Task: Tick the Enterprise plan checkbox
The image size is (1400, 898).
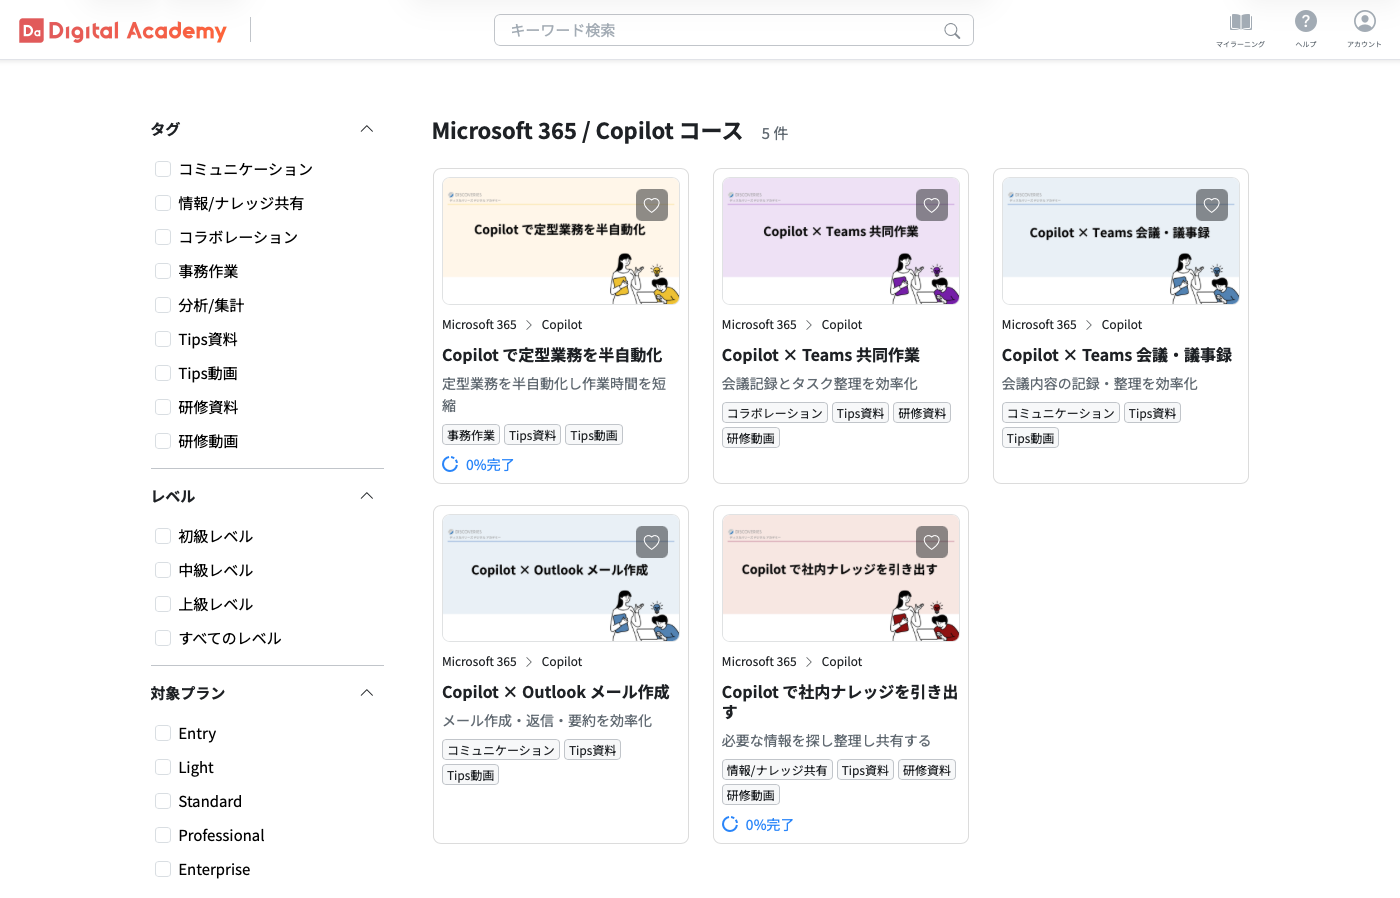Action: [163, 869]
